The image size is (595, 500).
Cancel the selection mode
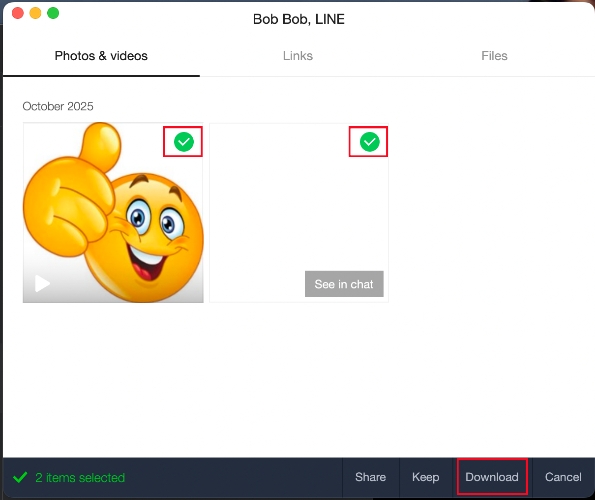point(563,477)
